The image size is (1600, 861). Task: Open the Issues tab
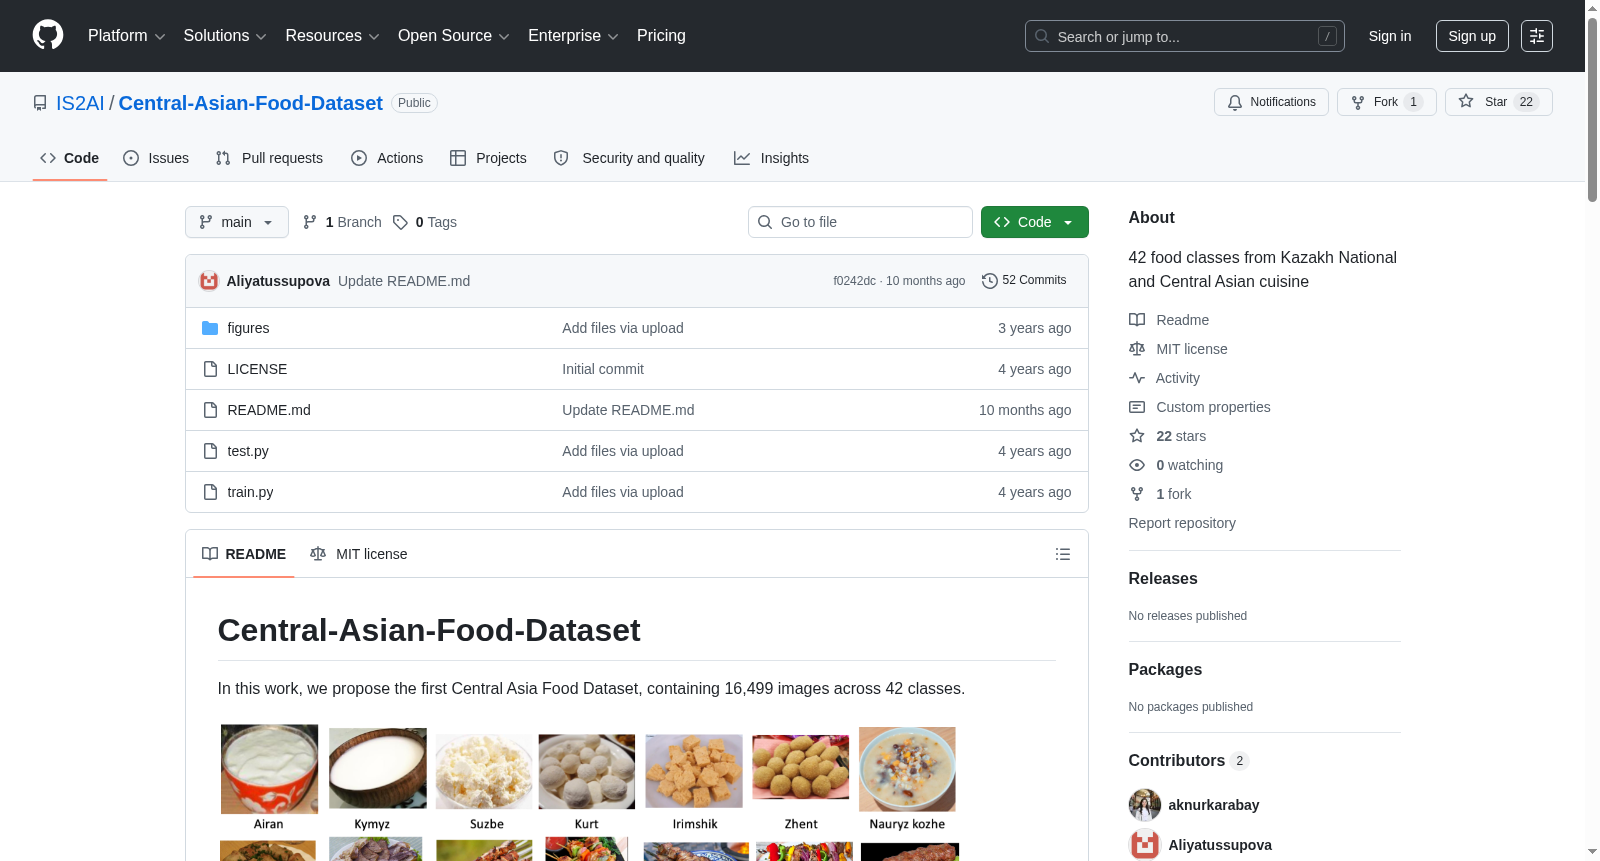pos(156,158)
